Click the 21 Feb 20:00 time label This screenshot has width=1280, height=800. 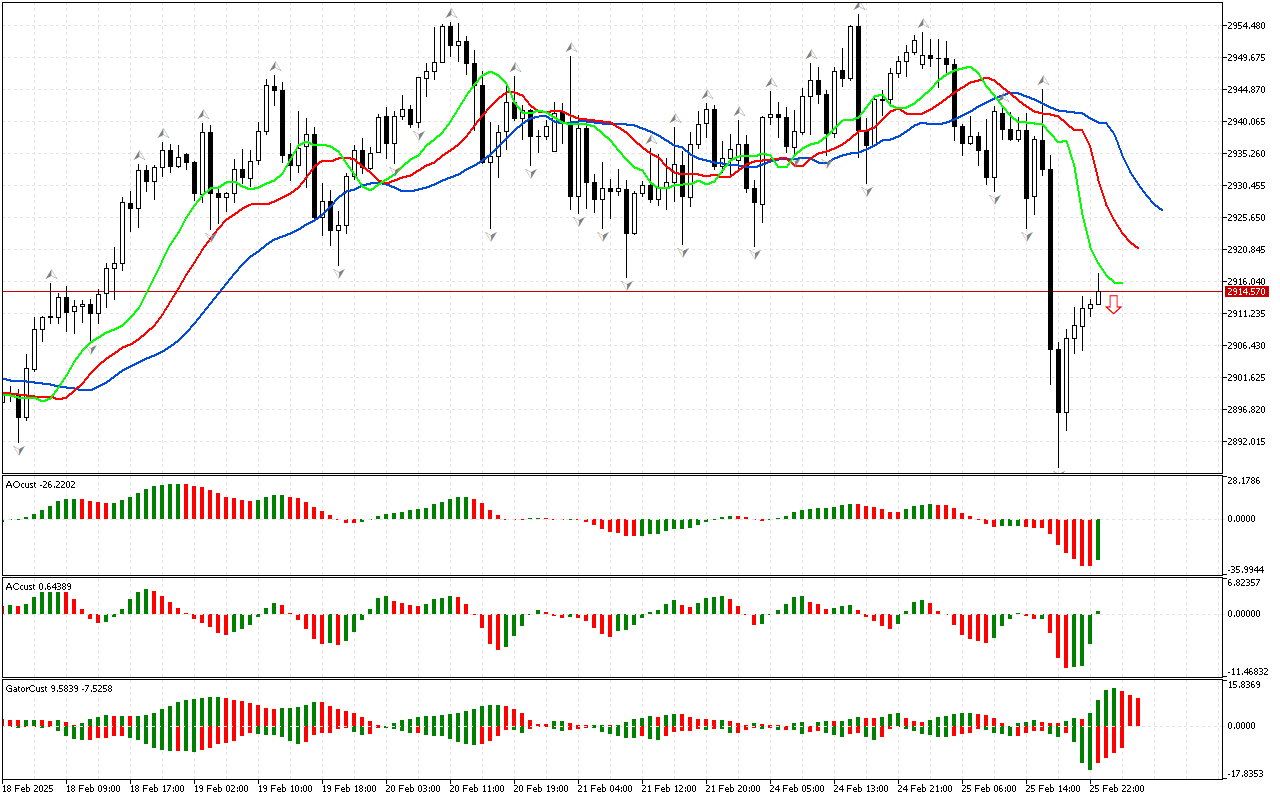pyautogui.click(x=732, y=789)
